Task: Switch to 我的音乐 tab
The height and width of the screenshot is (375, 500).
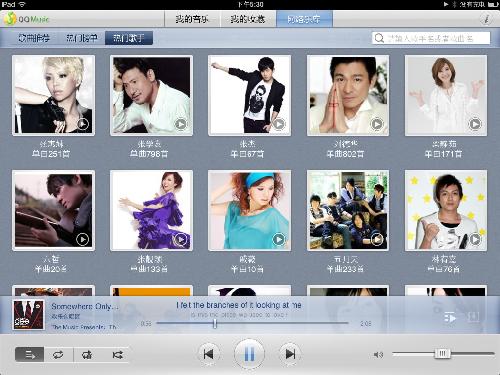Action: [x=192, y=19]
